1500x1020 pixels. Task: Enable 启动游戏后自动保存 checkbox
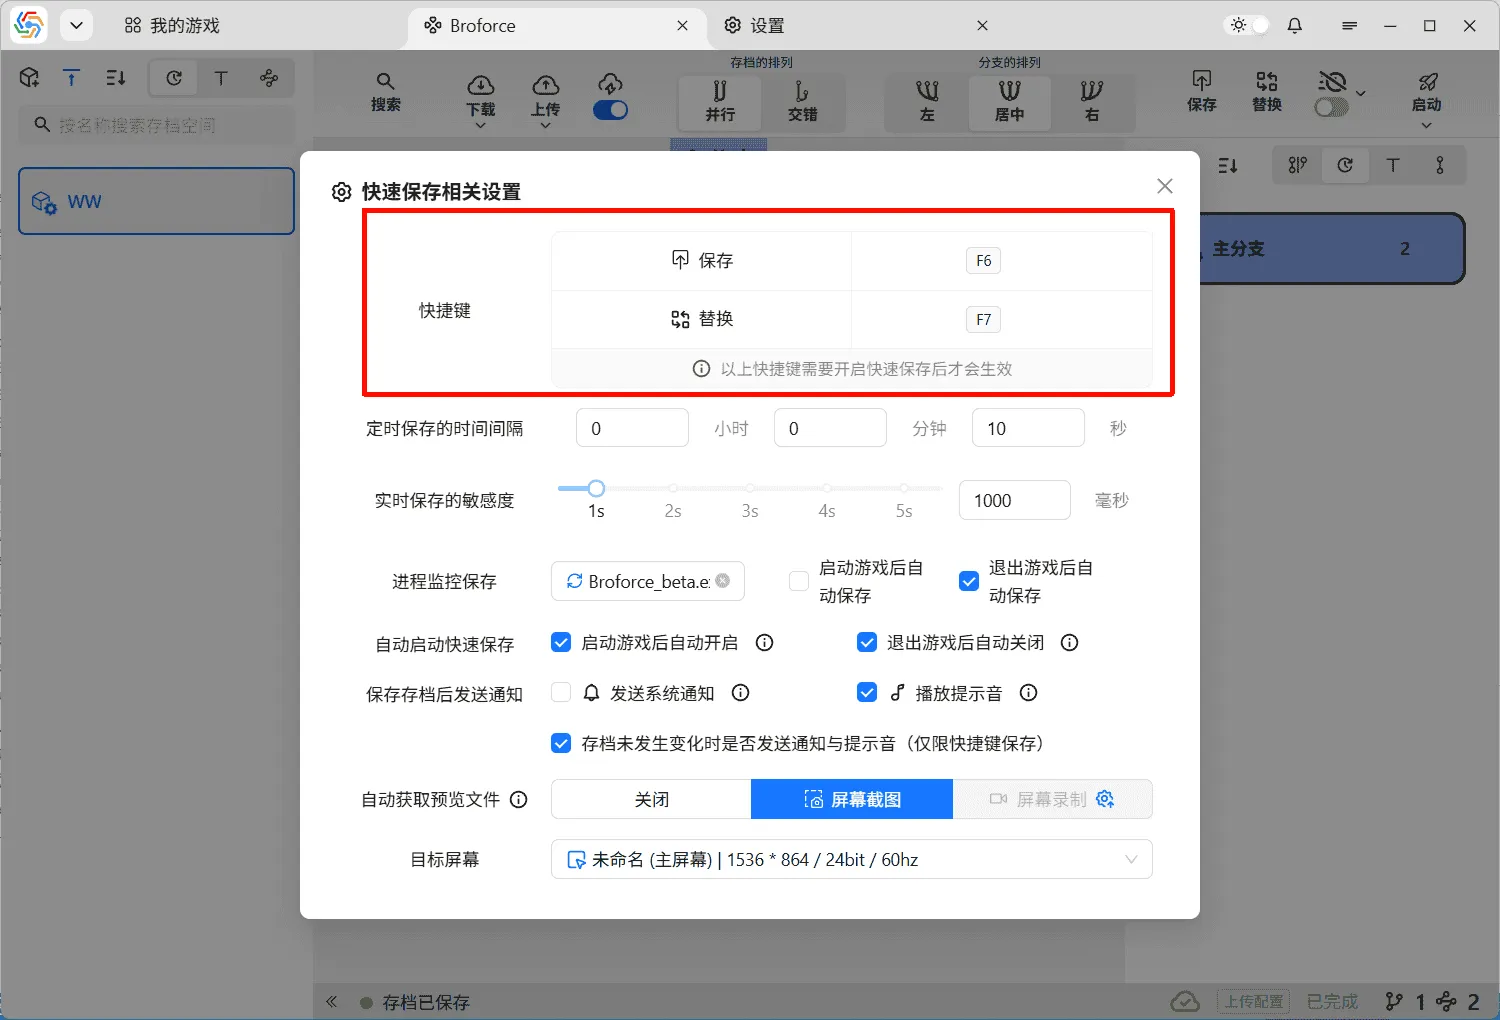tap(798, 580)
